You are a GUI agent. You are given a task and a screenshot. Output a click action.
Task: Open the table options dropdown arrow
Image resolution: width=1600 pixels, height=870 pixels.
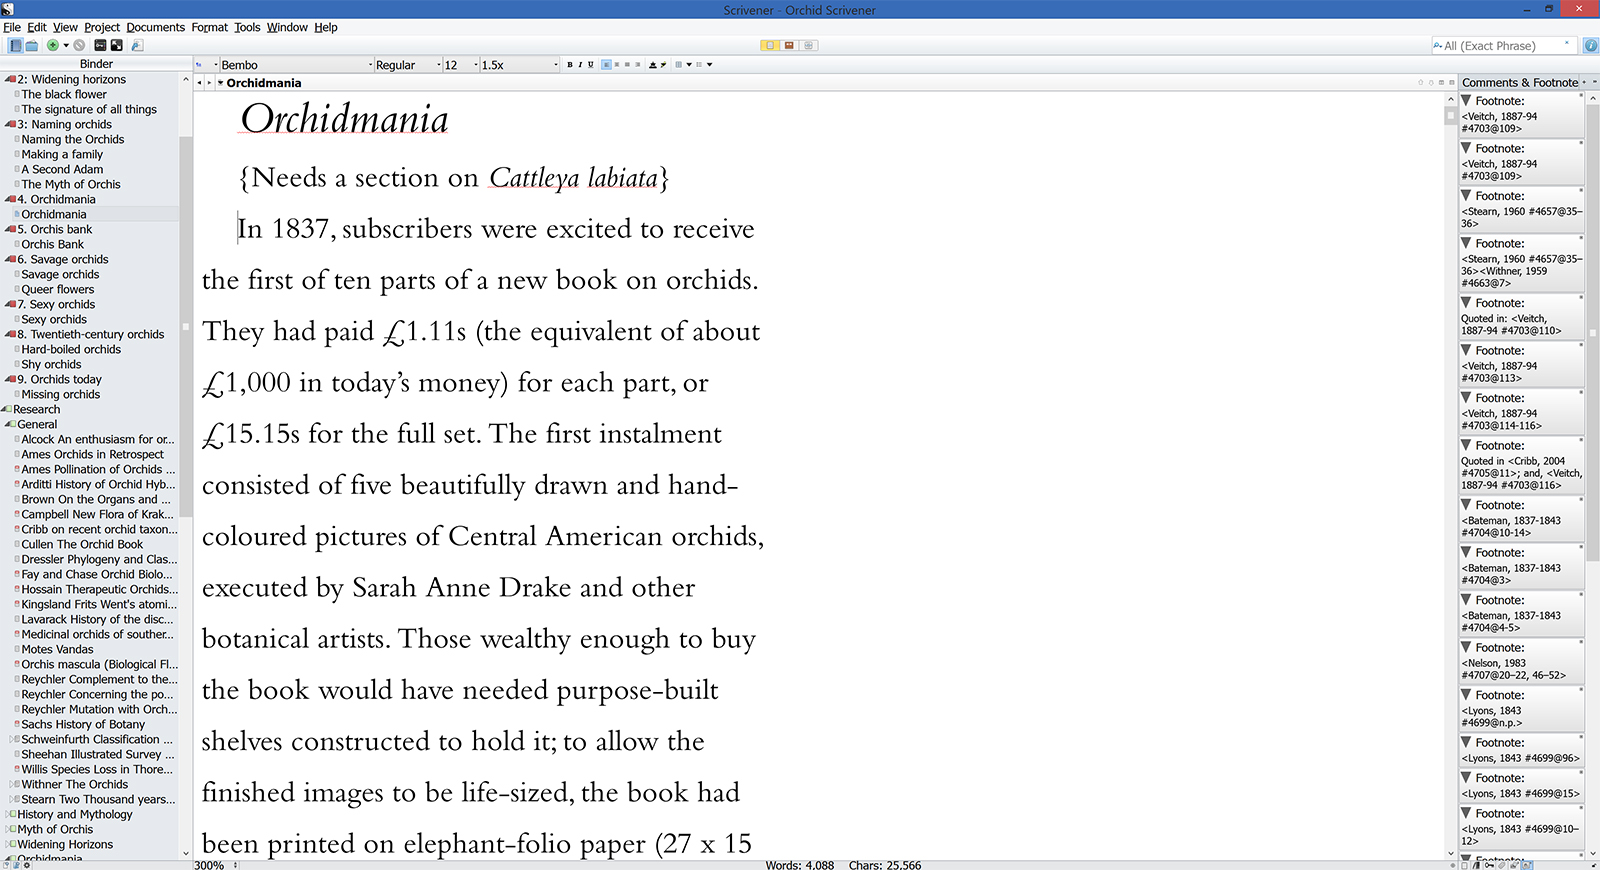coord(689,64)
